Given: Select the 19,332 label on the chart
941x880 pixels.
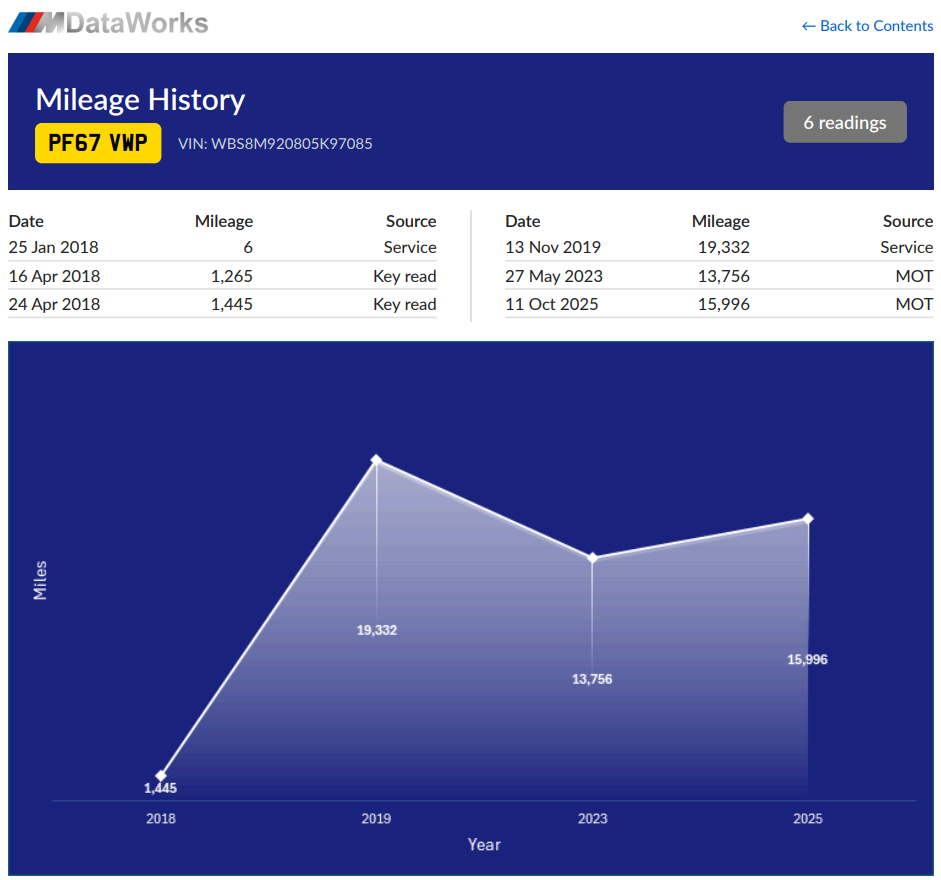Looking at the screenshot, I should [376, 631].
